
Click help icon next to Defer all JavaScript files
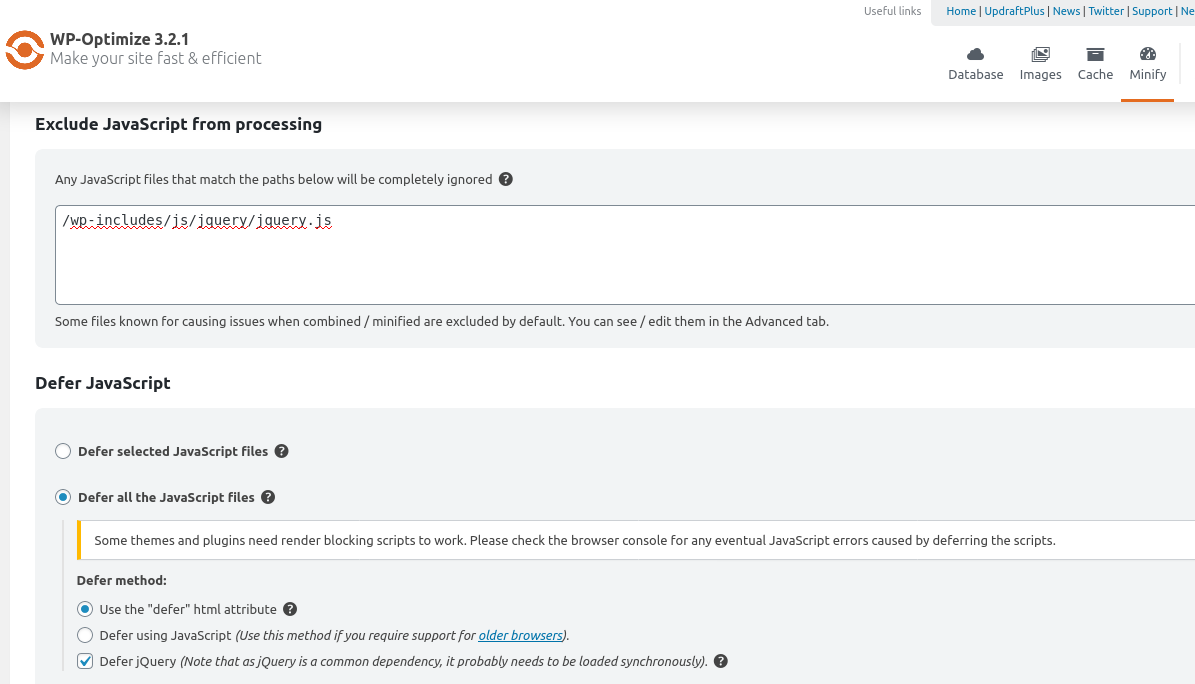tap(268, 497)
